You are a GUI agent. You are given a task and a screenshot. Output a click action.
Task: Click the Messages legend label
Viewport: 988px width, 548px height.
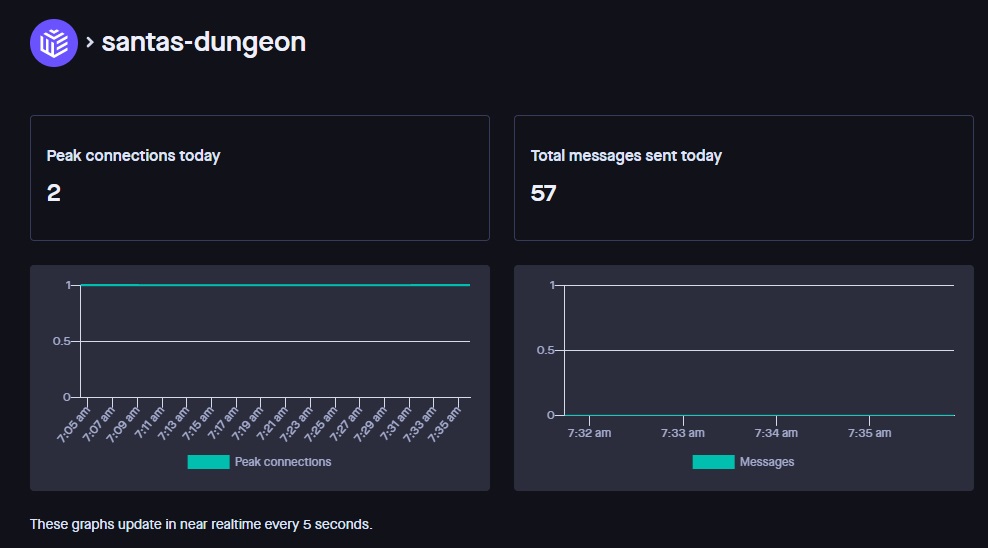coord(766,462)
